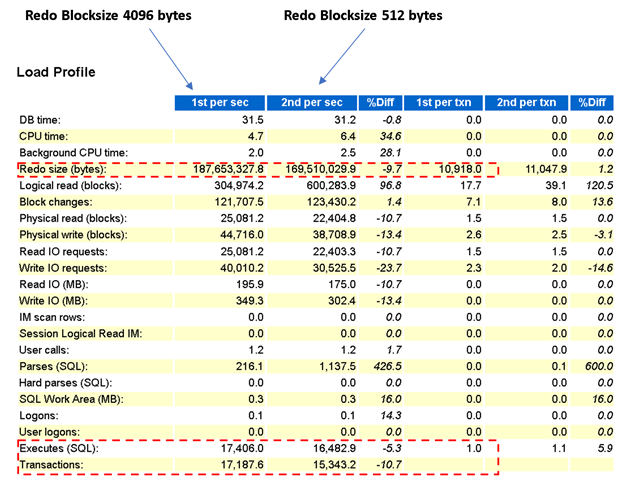Click the "Redo Blocksize 512 bytes" annotation

(363, 16)
